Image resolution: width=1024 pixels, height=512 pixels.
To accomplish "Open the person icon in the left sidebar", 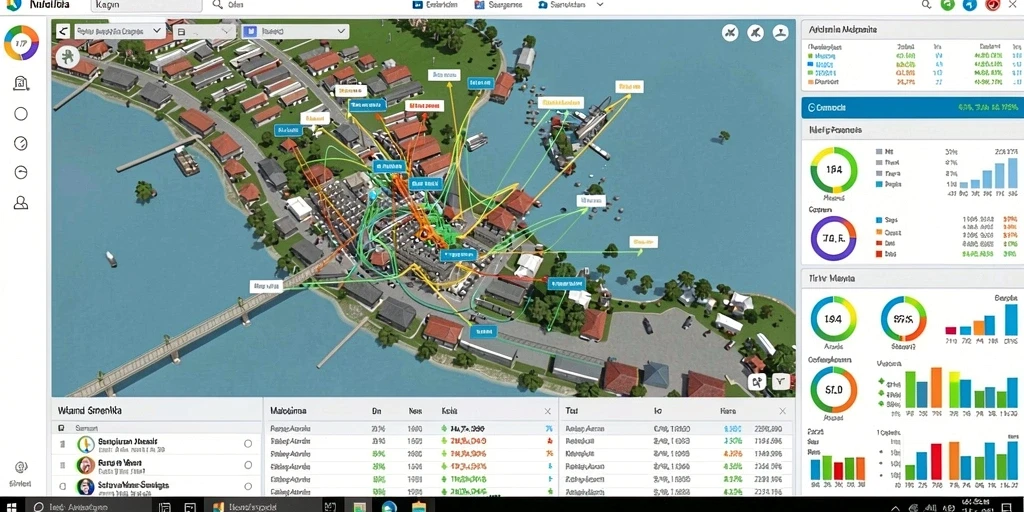I will point(21,203).
